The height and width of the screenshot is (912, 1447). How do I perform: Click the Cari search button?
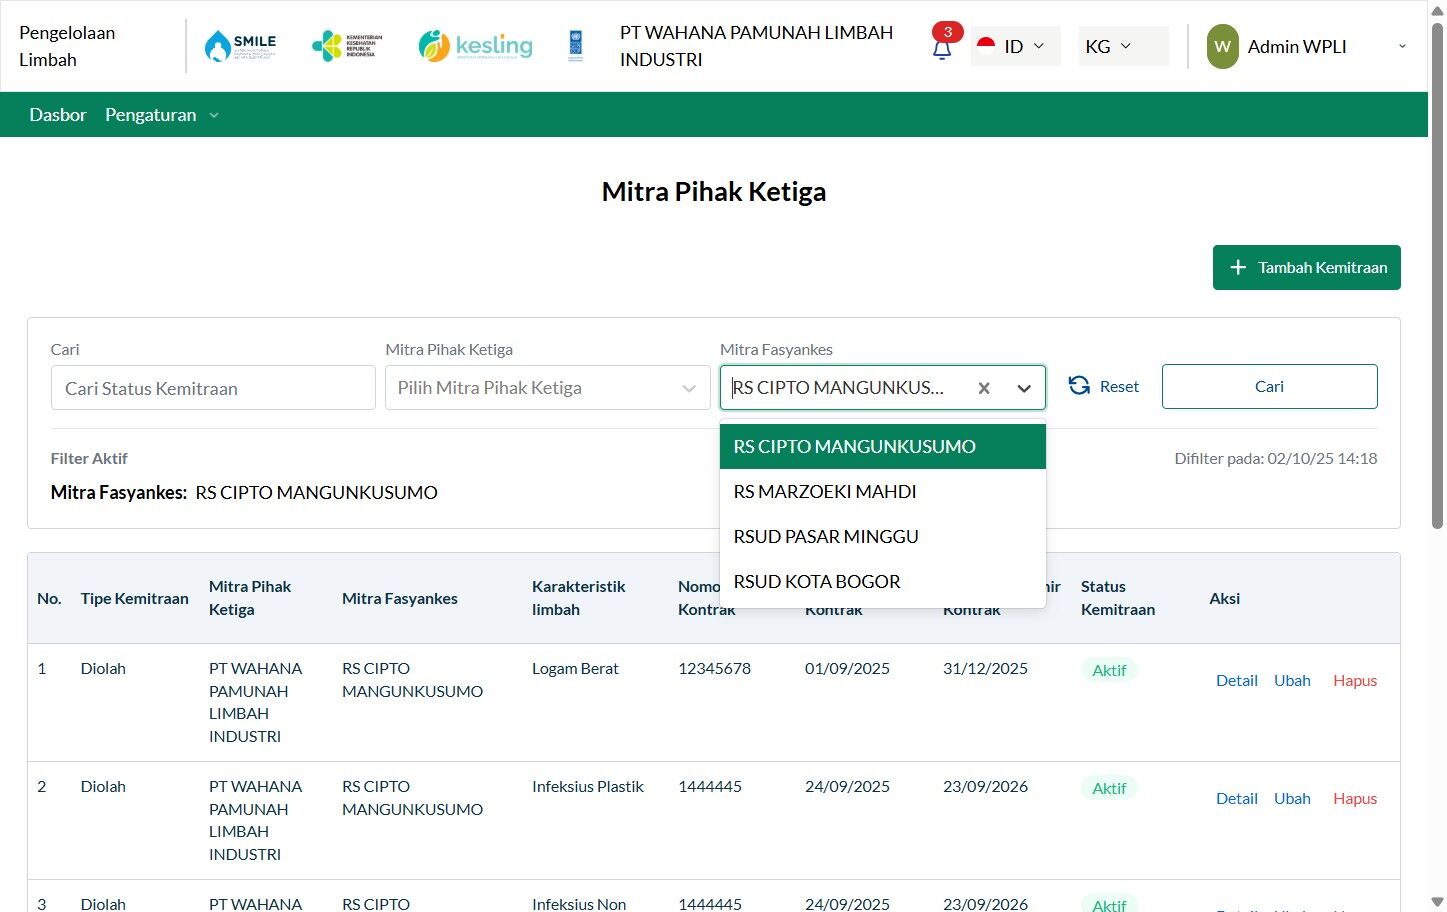(x=1269, y=387)
